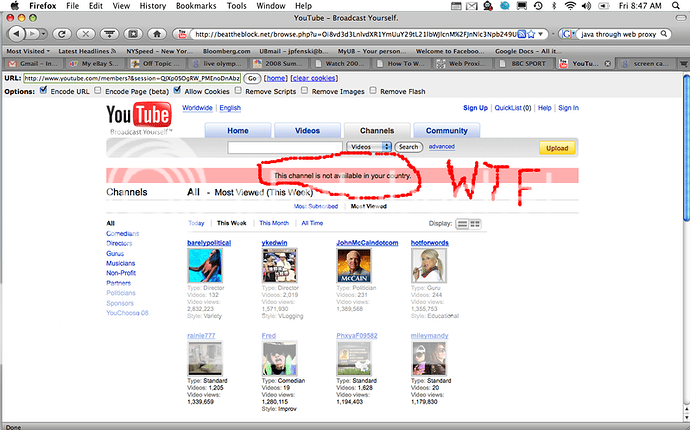This screenshot has height=430, width=690.
Task: Open the History menu
Action: 153,6
